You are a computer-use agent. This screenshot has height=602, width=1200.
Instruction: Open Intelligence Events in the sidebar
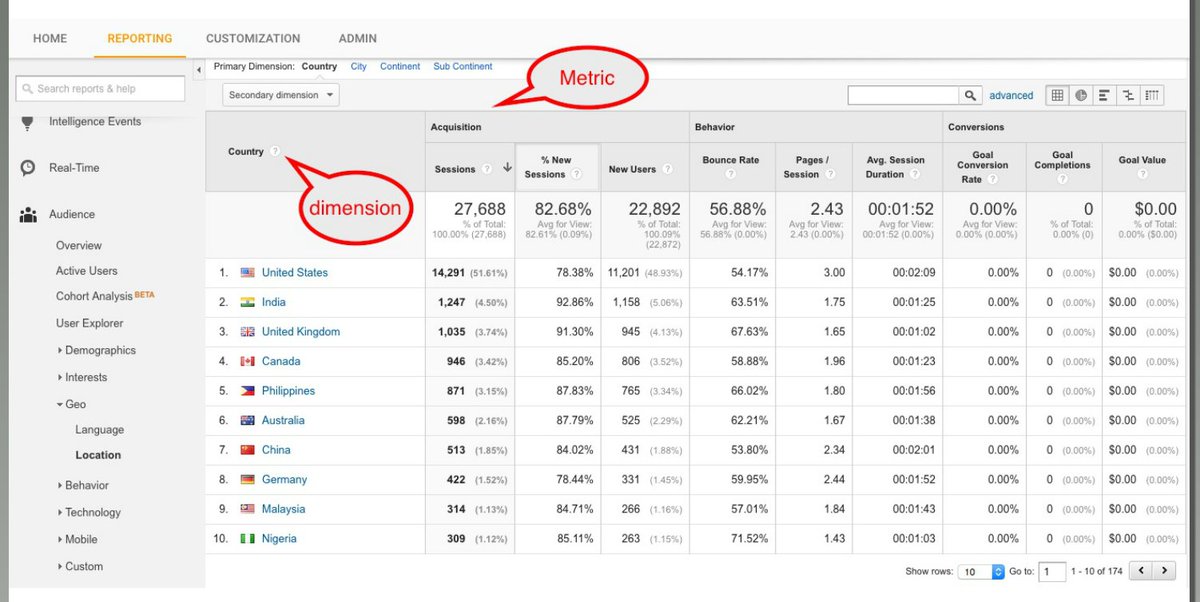(x=95, y=121)
